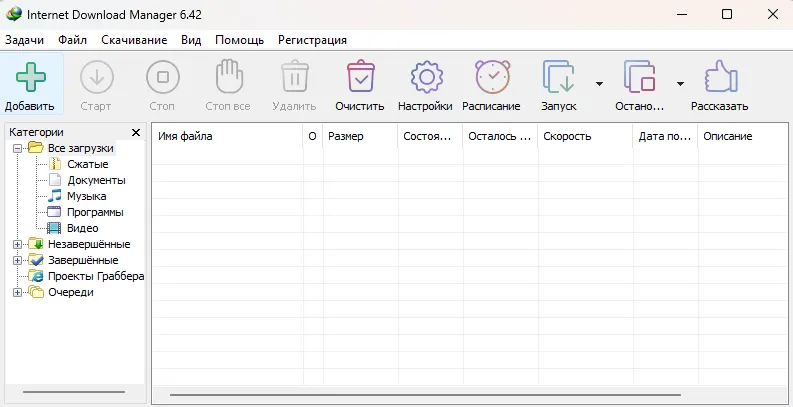Click the Стоп toolbar icon

point(162,77)
